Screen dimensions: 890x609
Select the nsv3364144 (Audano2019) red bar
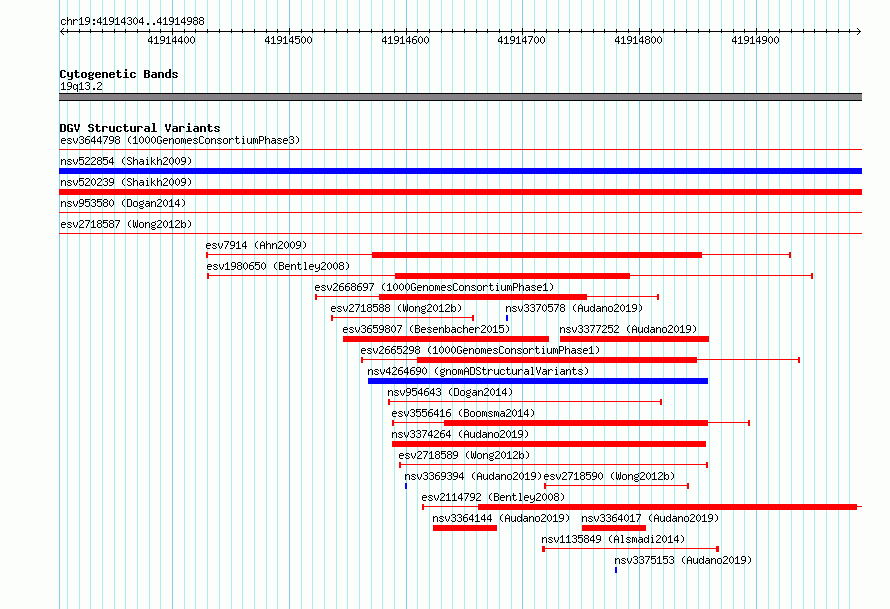tap(465, 528)
